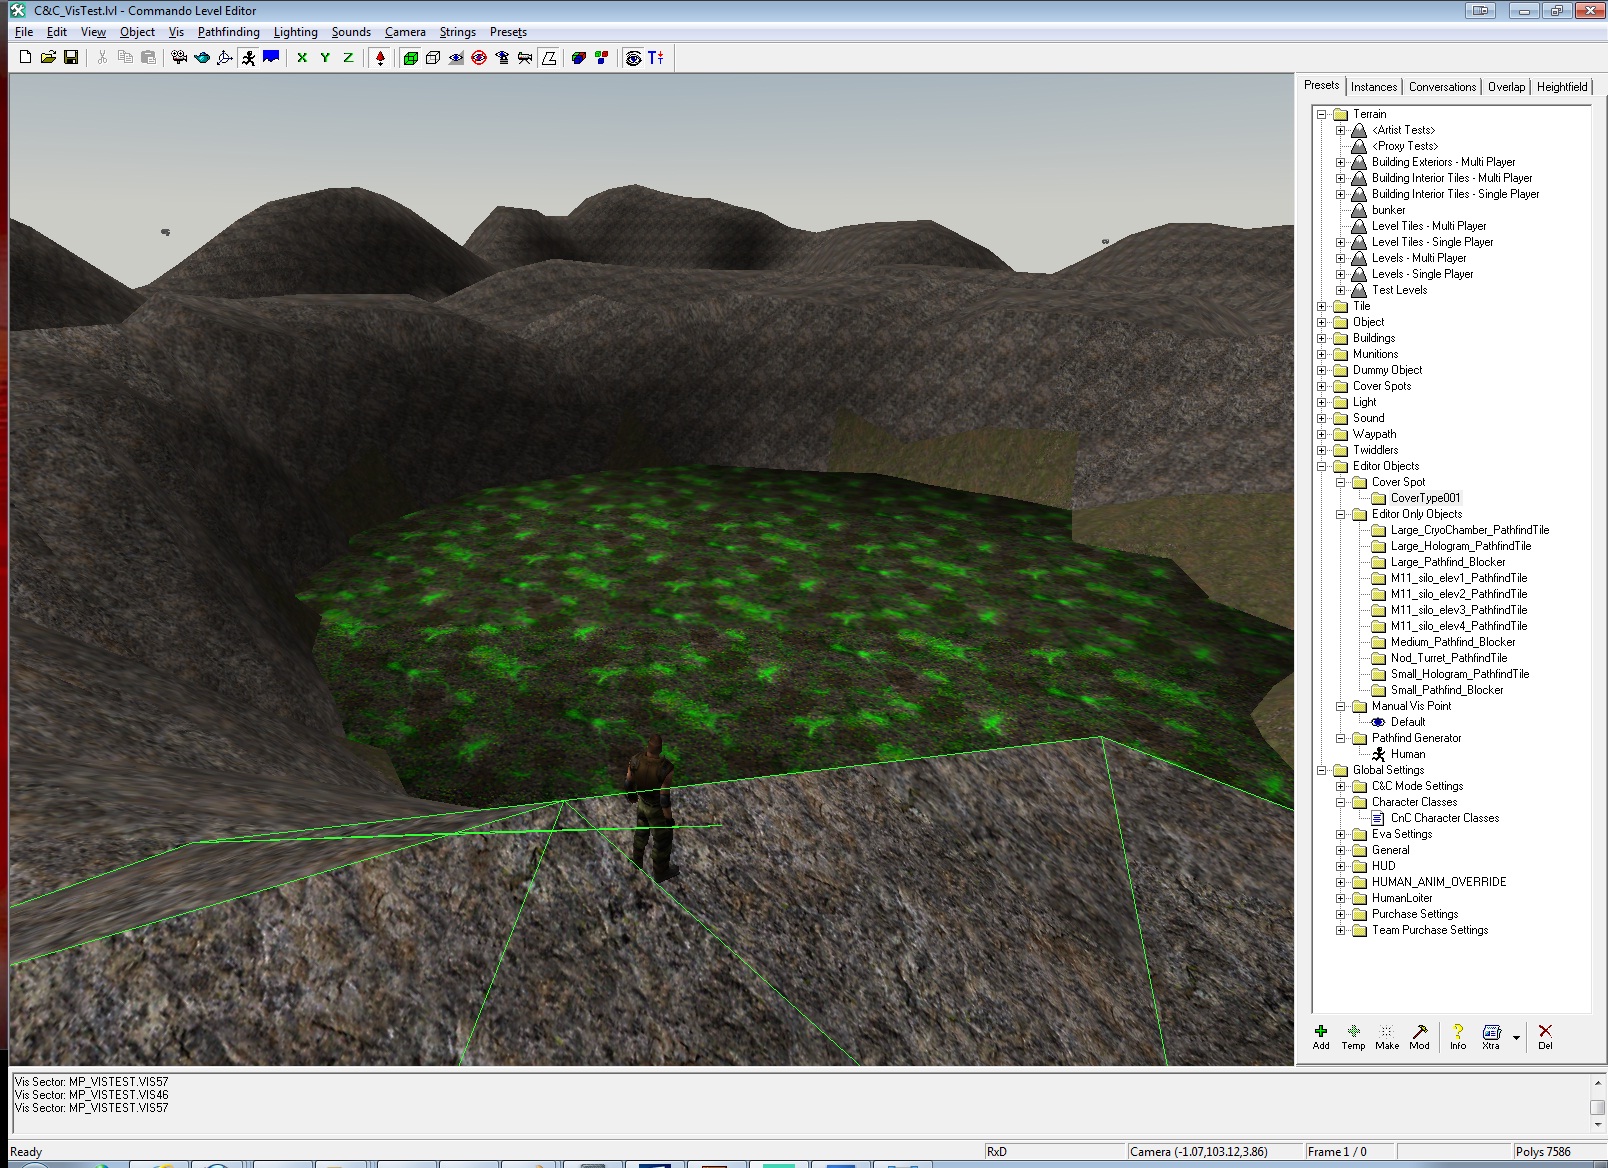This screenshot has height=1168, width=1608.
Task: Select the camera mode toolbar icon
Action: [x=179, y=58]
